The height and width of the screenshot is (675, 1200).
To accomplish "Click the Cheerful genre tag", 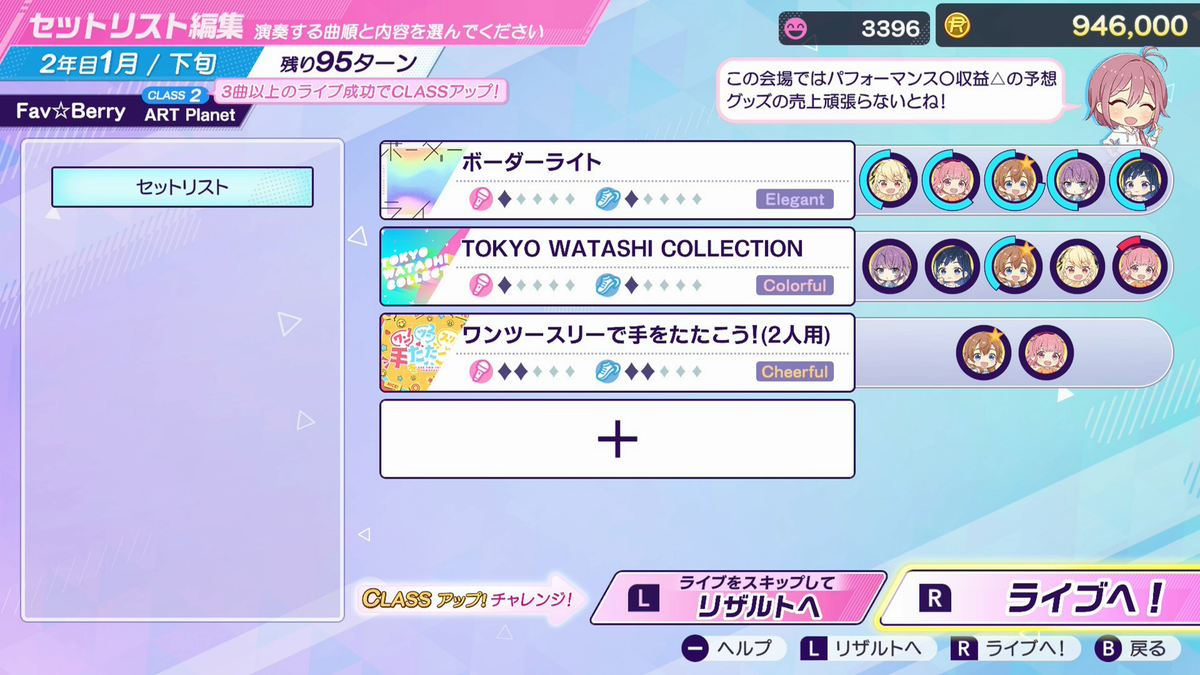I will (794, 371).
